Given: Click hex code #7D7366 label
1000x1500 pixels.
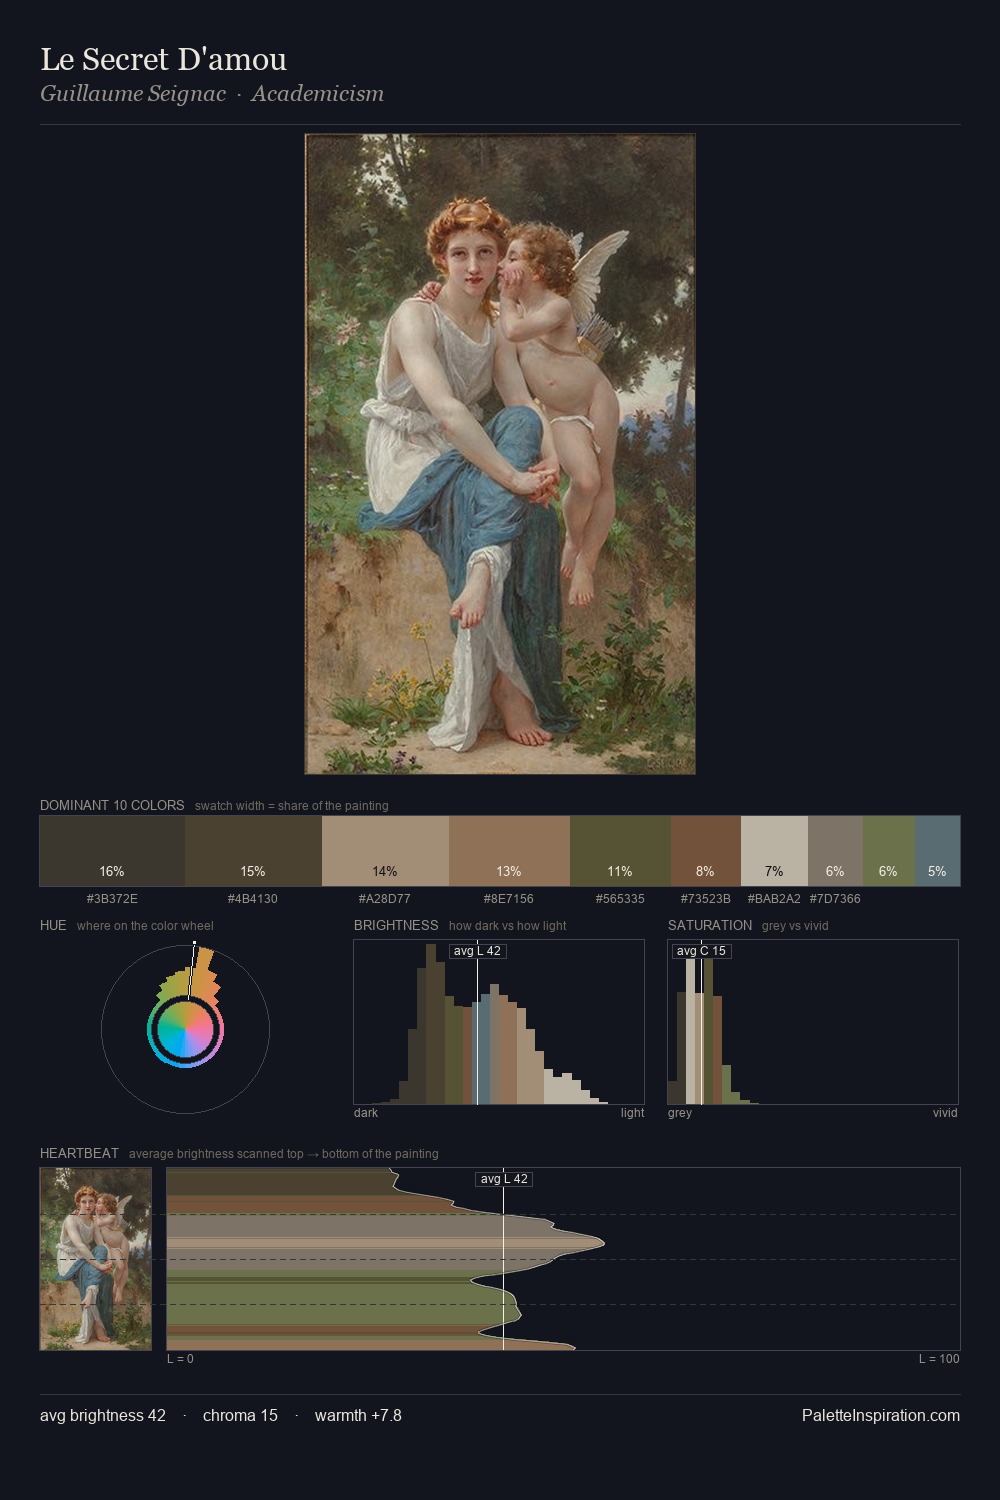Looking at the screenshot, I should (x=835, y=899).
